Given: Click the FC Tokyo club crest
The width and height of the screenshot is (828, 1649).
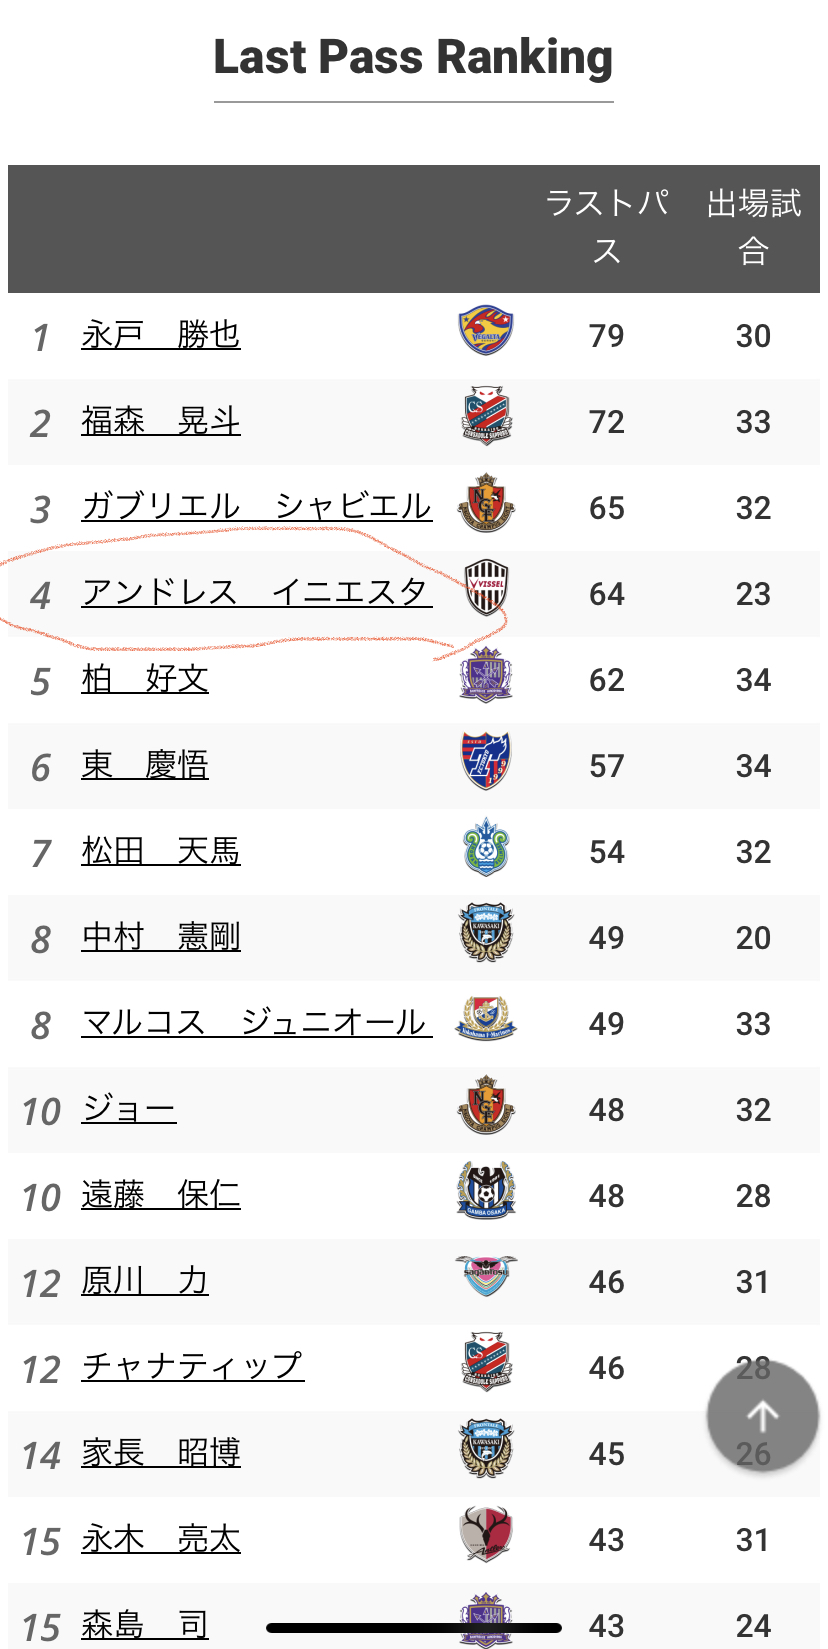Looking at the screenshot, I should coord(486,761).
